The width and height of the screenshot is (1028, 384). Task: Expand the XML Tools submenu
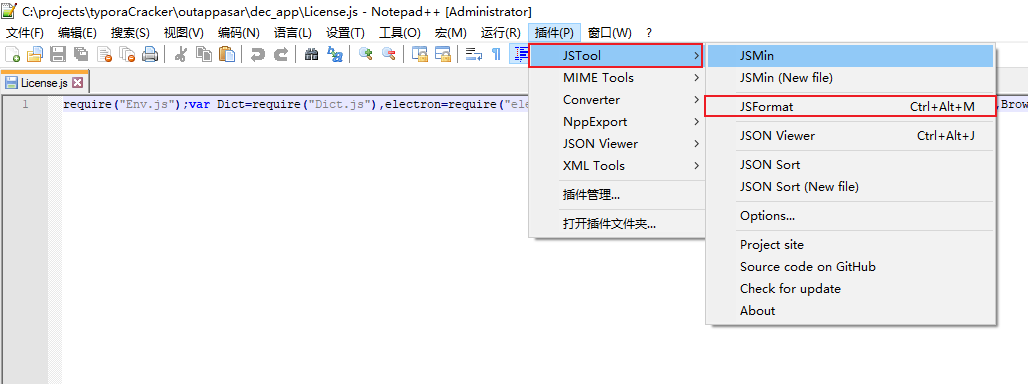tap(616, 166)
